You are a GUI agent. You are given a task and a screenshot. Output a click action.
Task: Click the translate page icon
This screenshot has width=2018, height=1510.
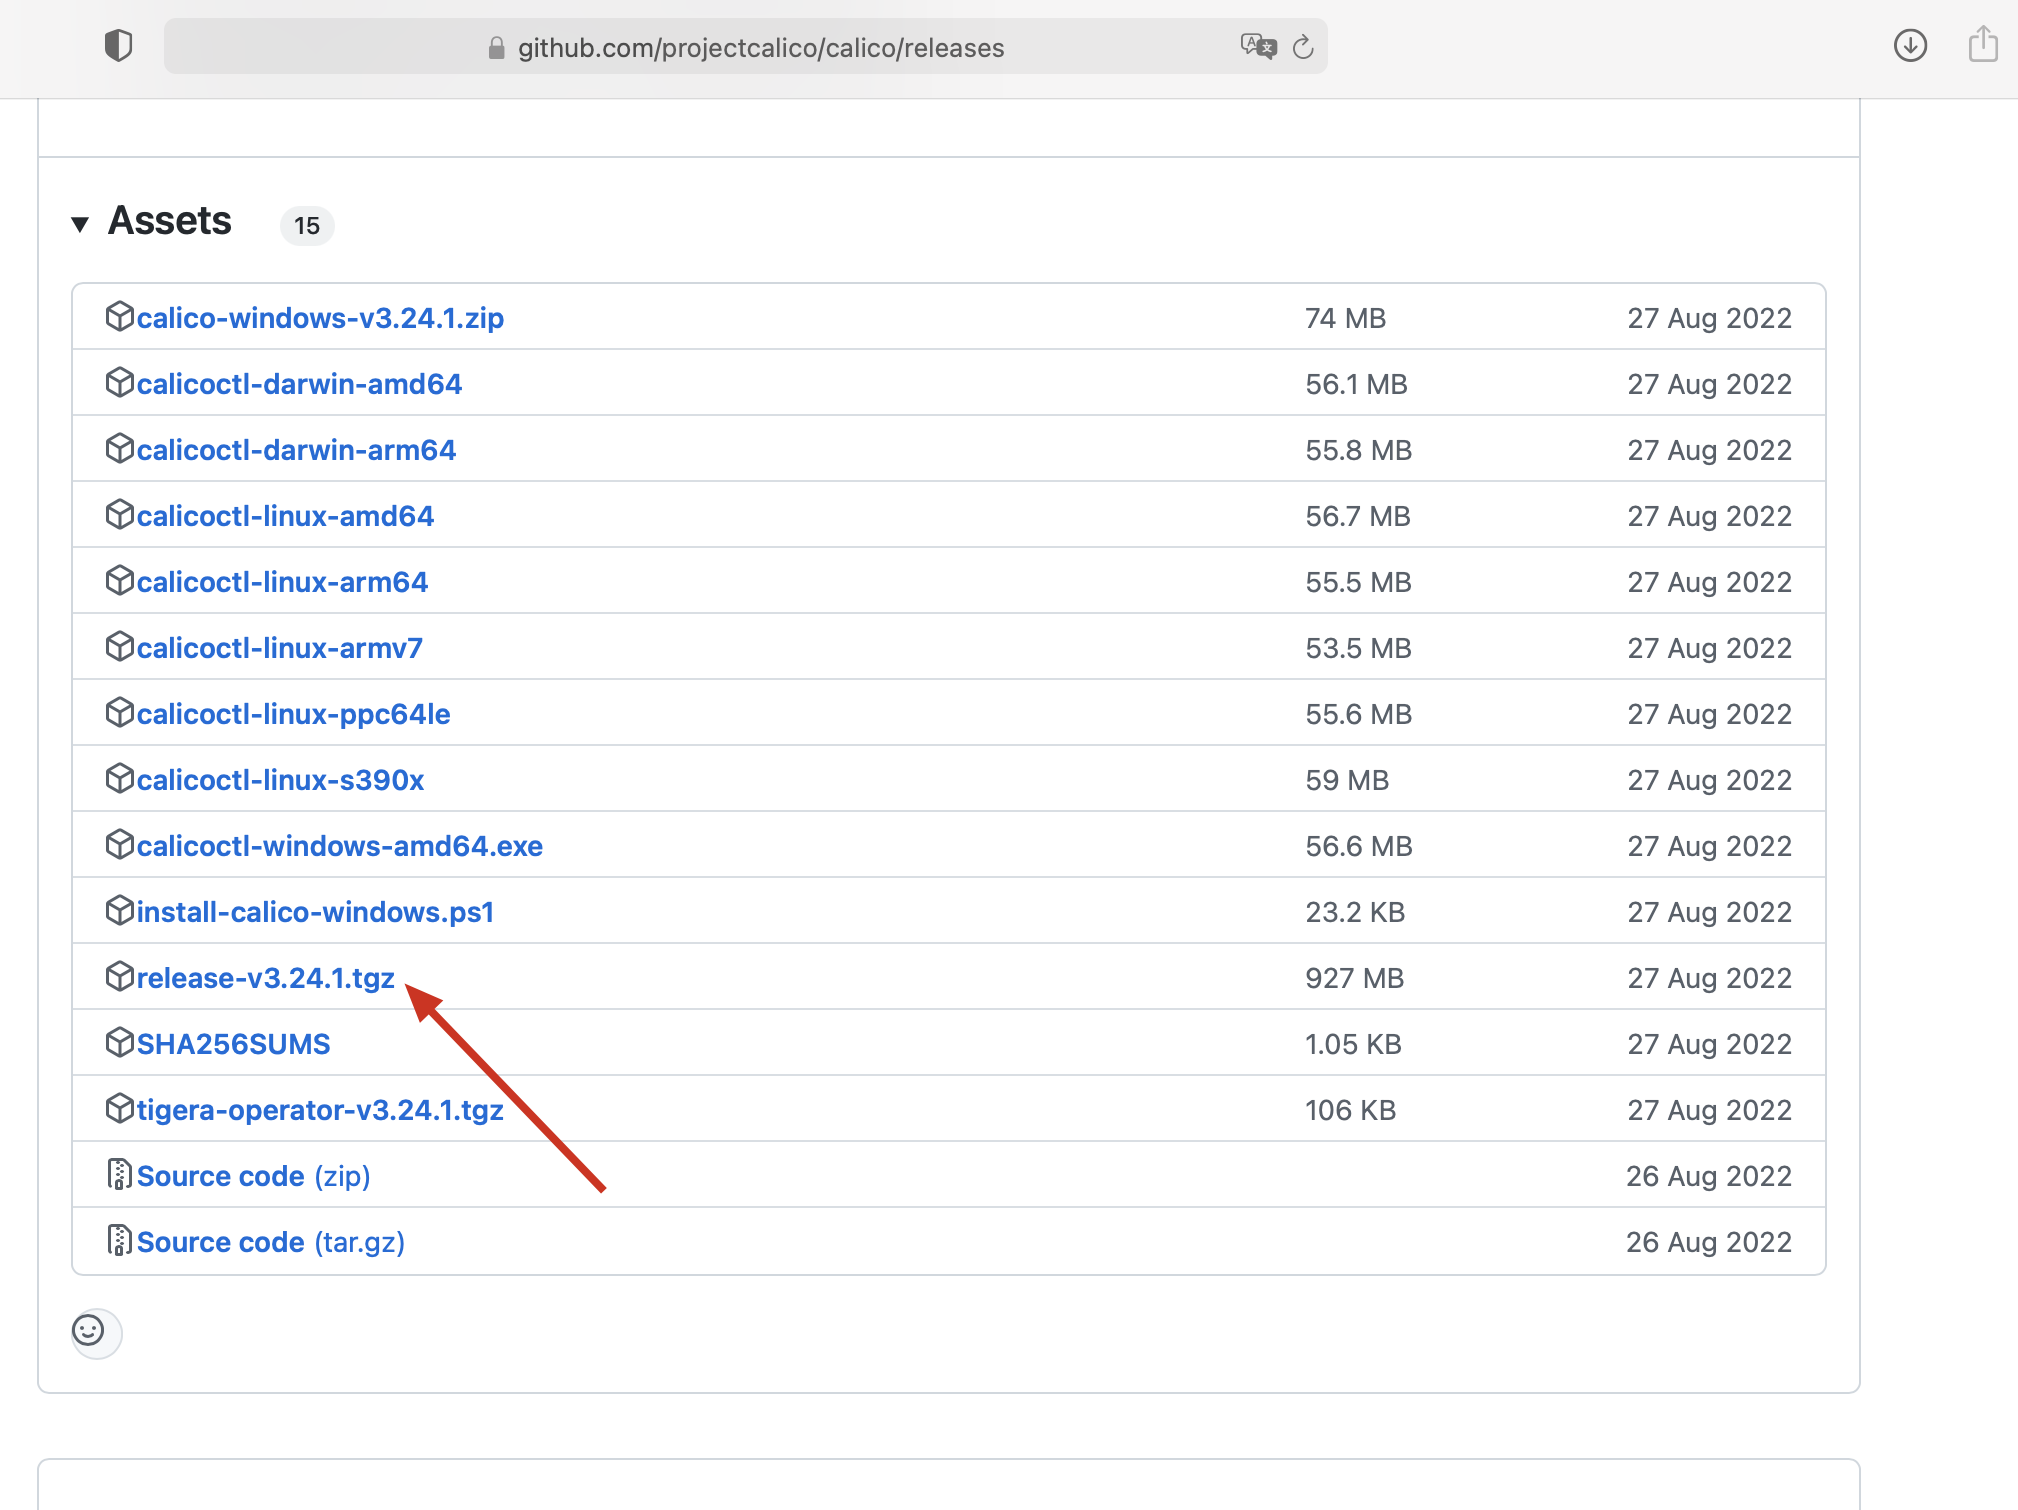(1257, 46)
